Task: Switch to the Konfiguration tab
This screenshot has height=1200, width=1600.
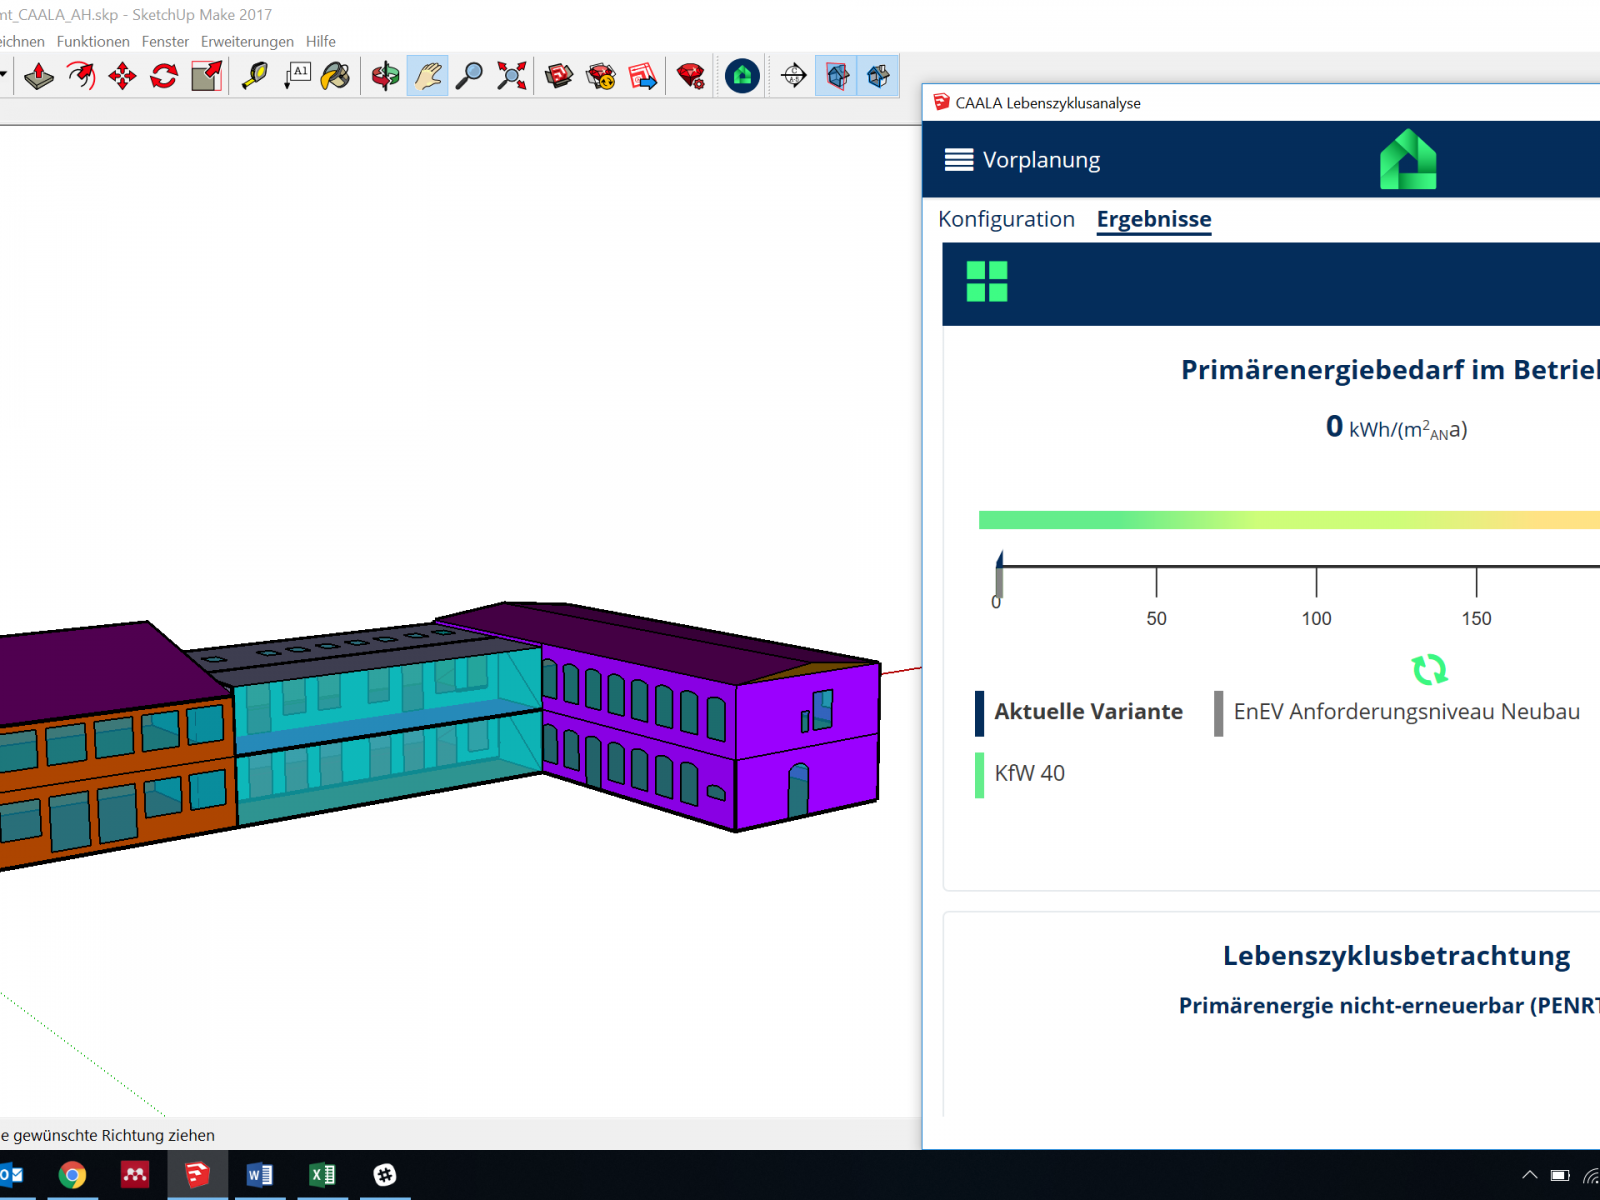Action: [x=1006, y=219]
